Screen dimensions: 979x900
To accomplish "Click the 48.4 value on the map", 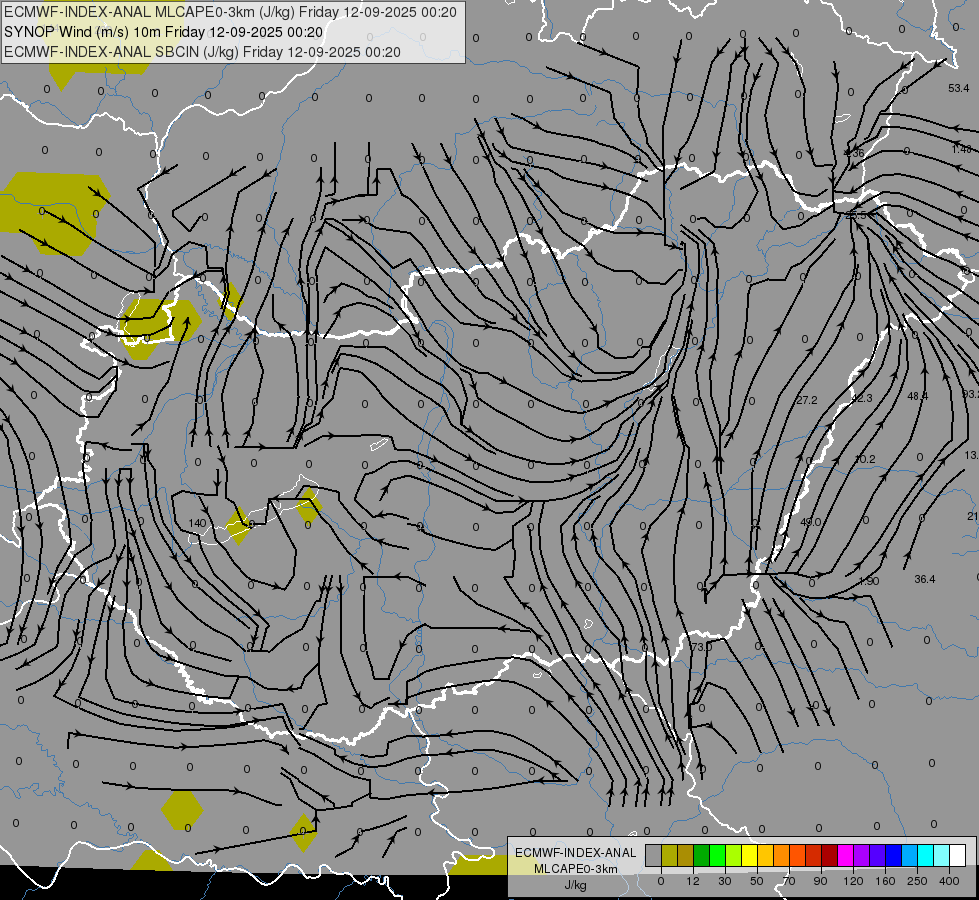I will click(917, 396).
